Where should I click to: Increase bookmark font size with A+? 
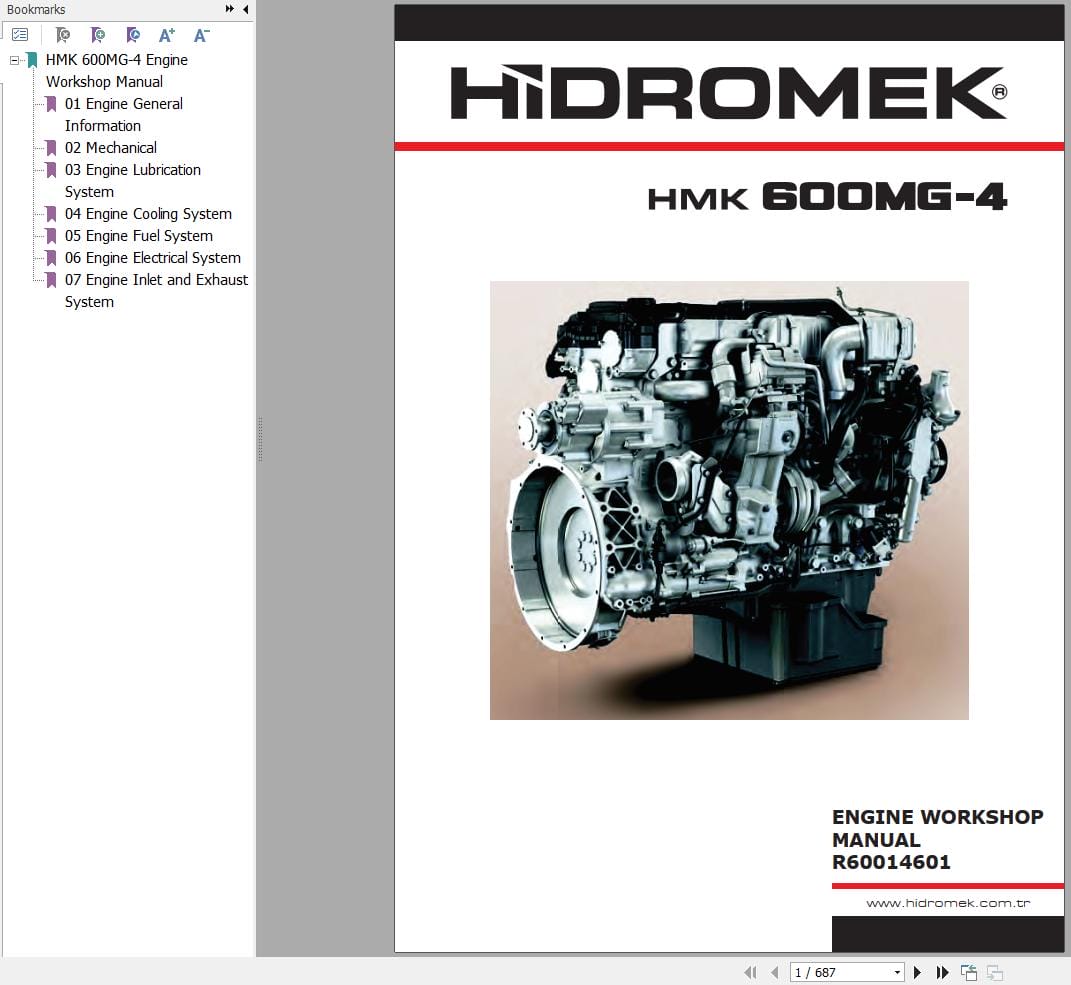tap(167, 35)
